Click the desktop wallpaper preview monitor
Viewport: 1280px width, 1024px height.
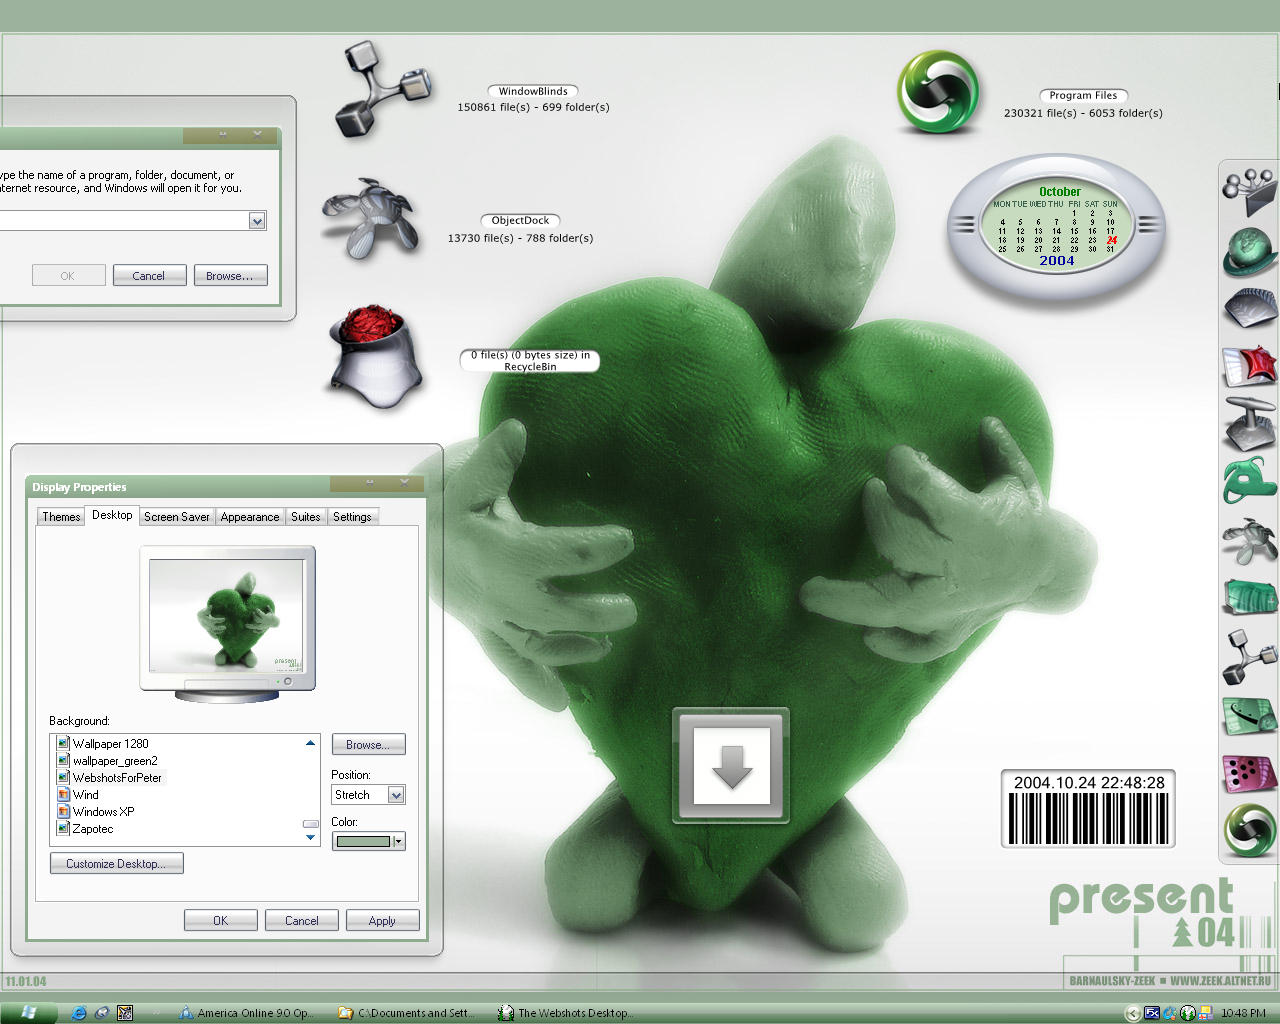click(227, 622)
